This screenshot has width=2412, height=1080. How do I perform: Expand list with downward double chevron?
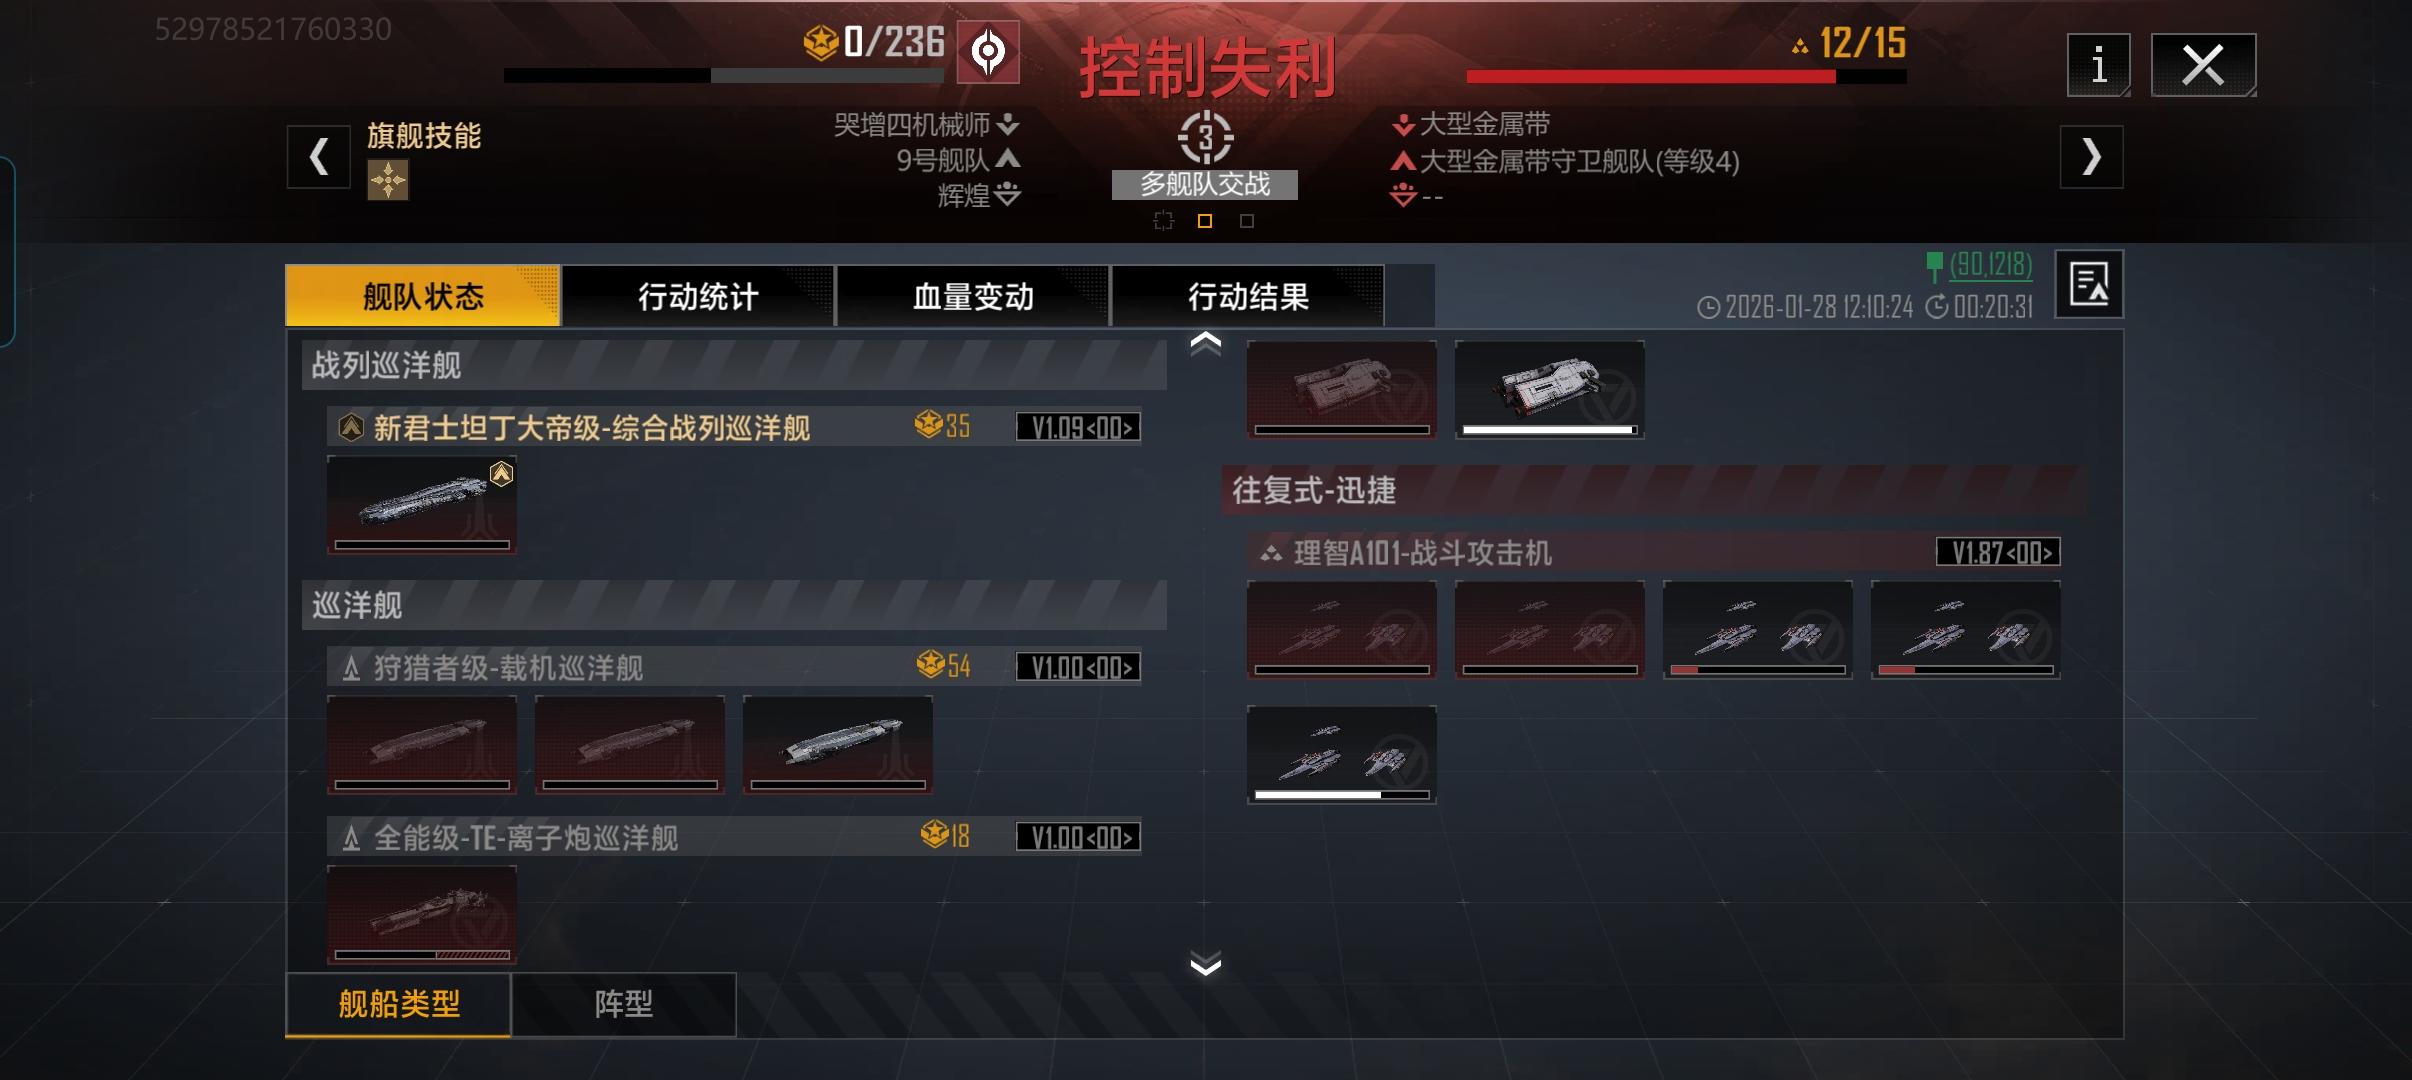click(1205, 964)
